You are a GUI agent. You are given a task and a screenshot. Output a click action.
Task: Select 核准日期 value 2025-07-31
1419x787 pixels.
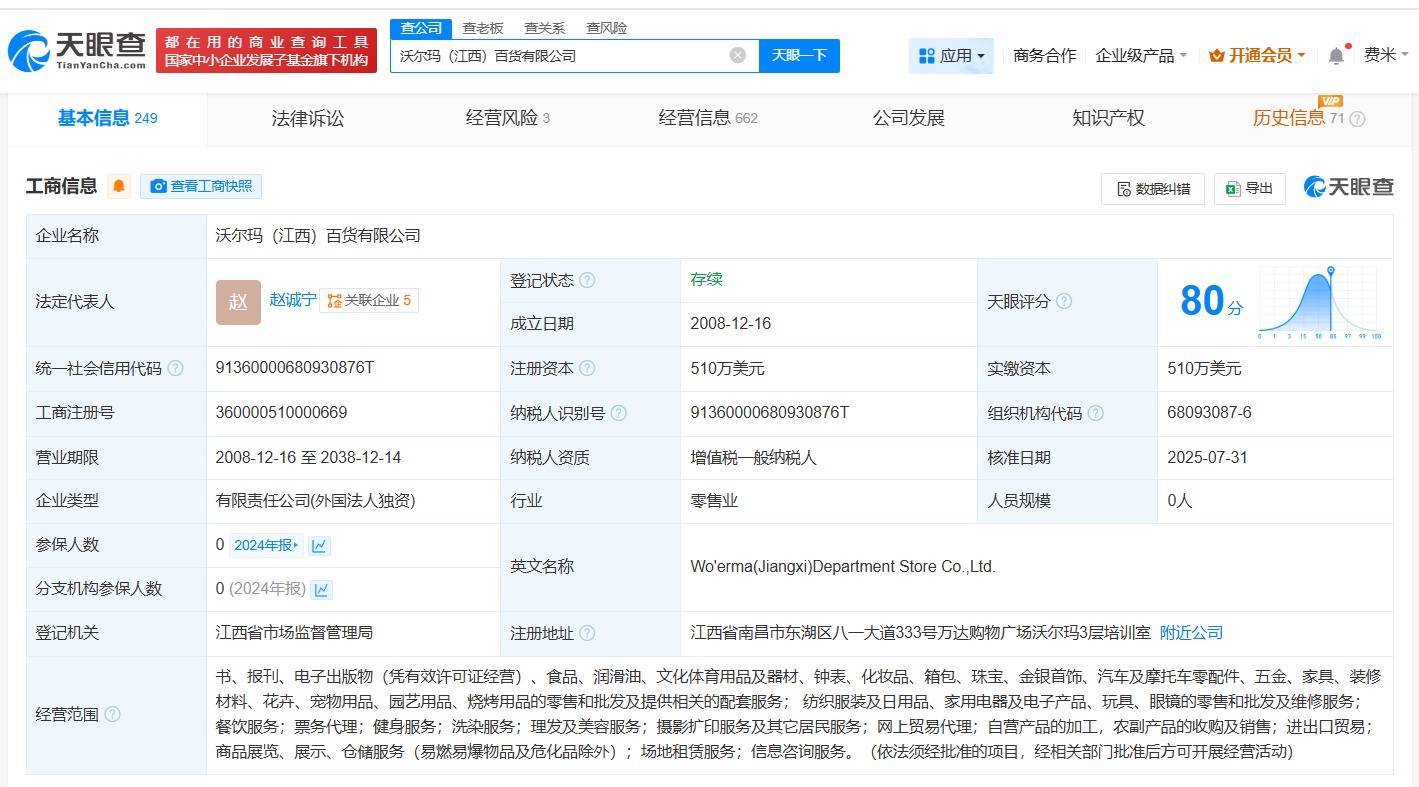click(1207, 458)
